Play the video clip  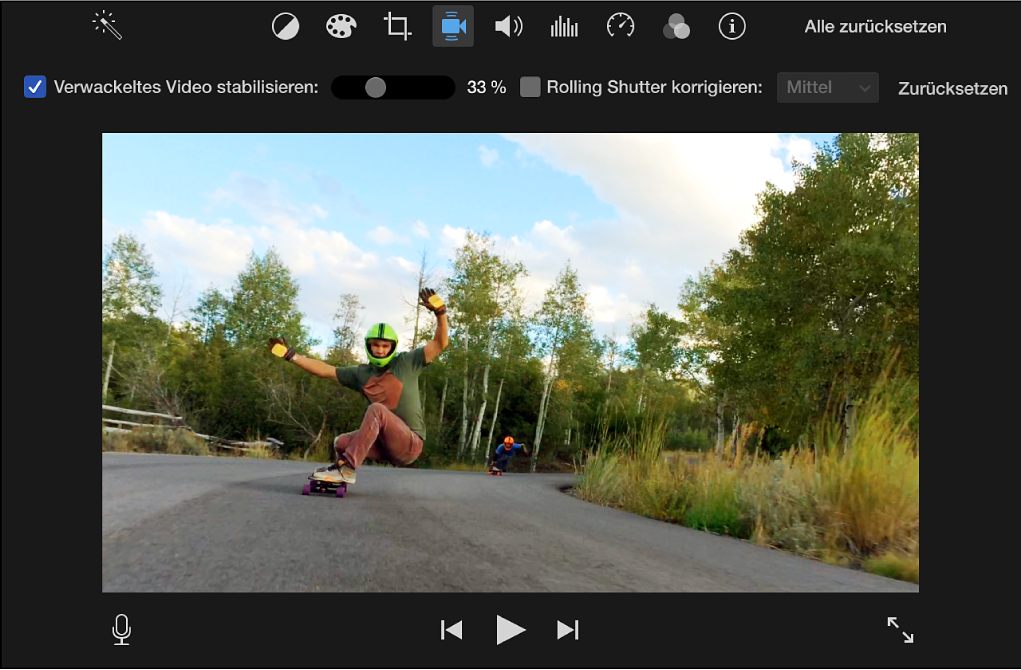tap(510, 630)
